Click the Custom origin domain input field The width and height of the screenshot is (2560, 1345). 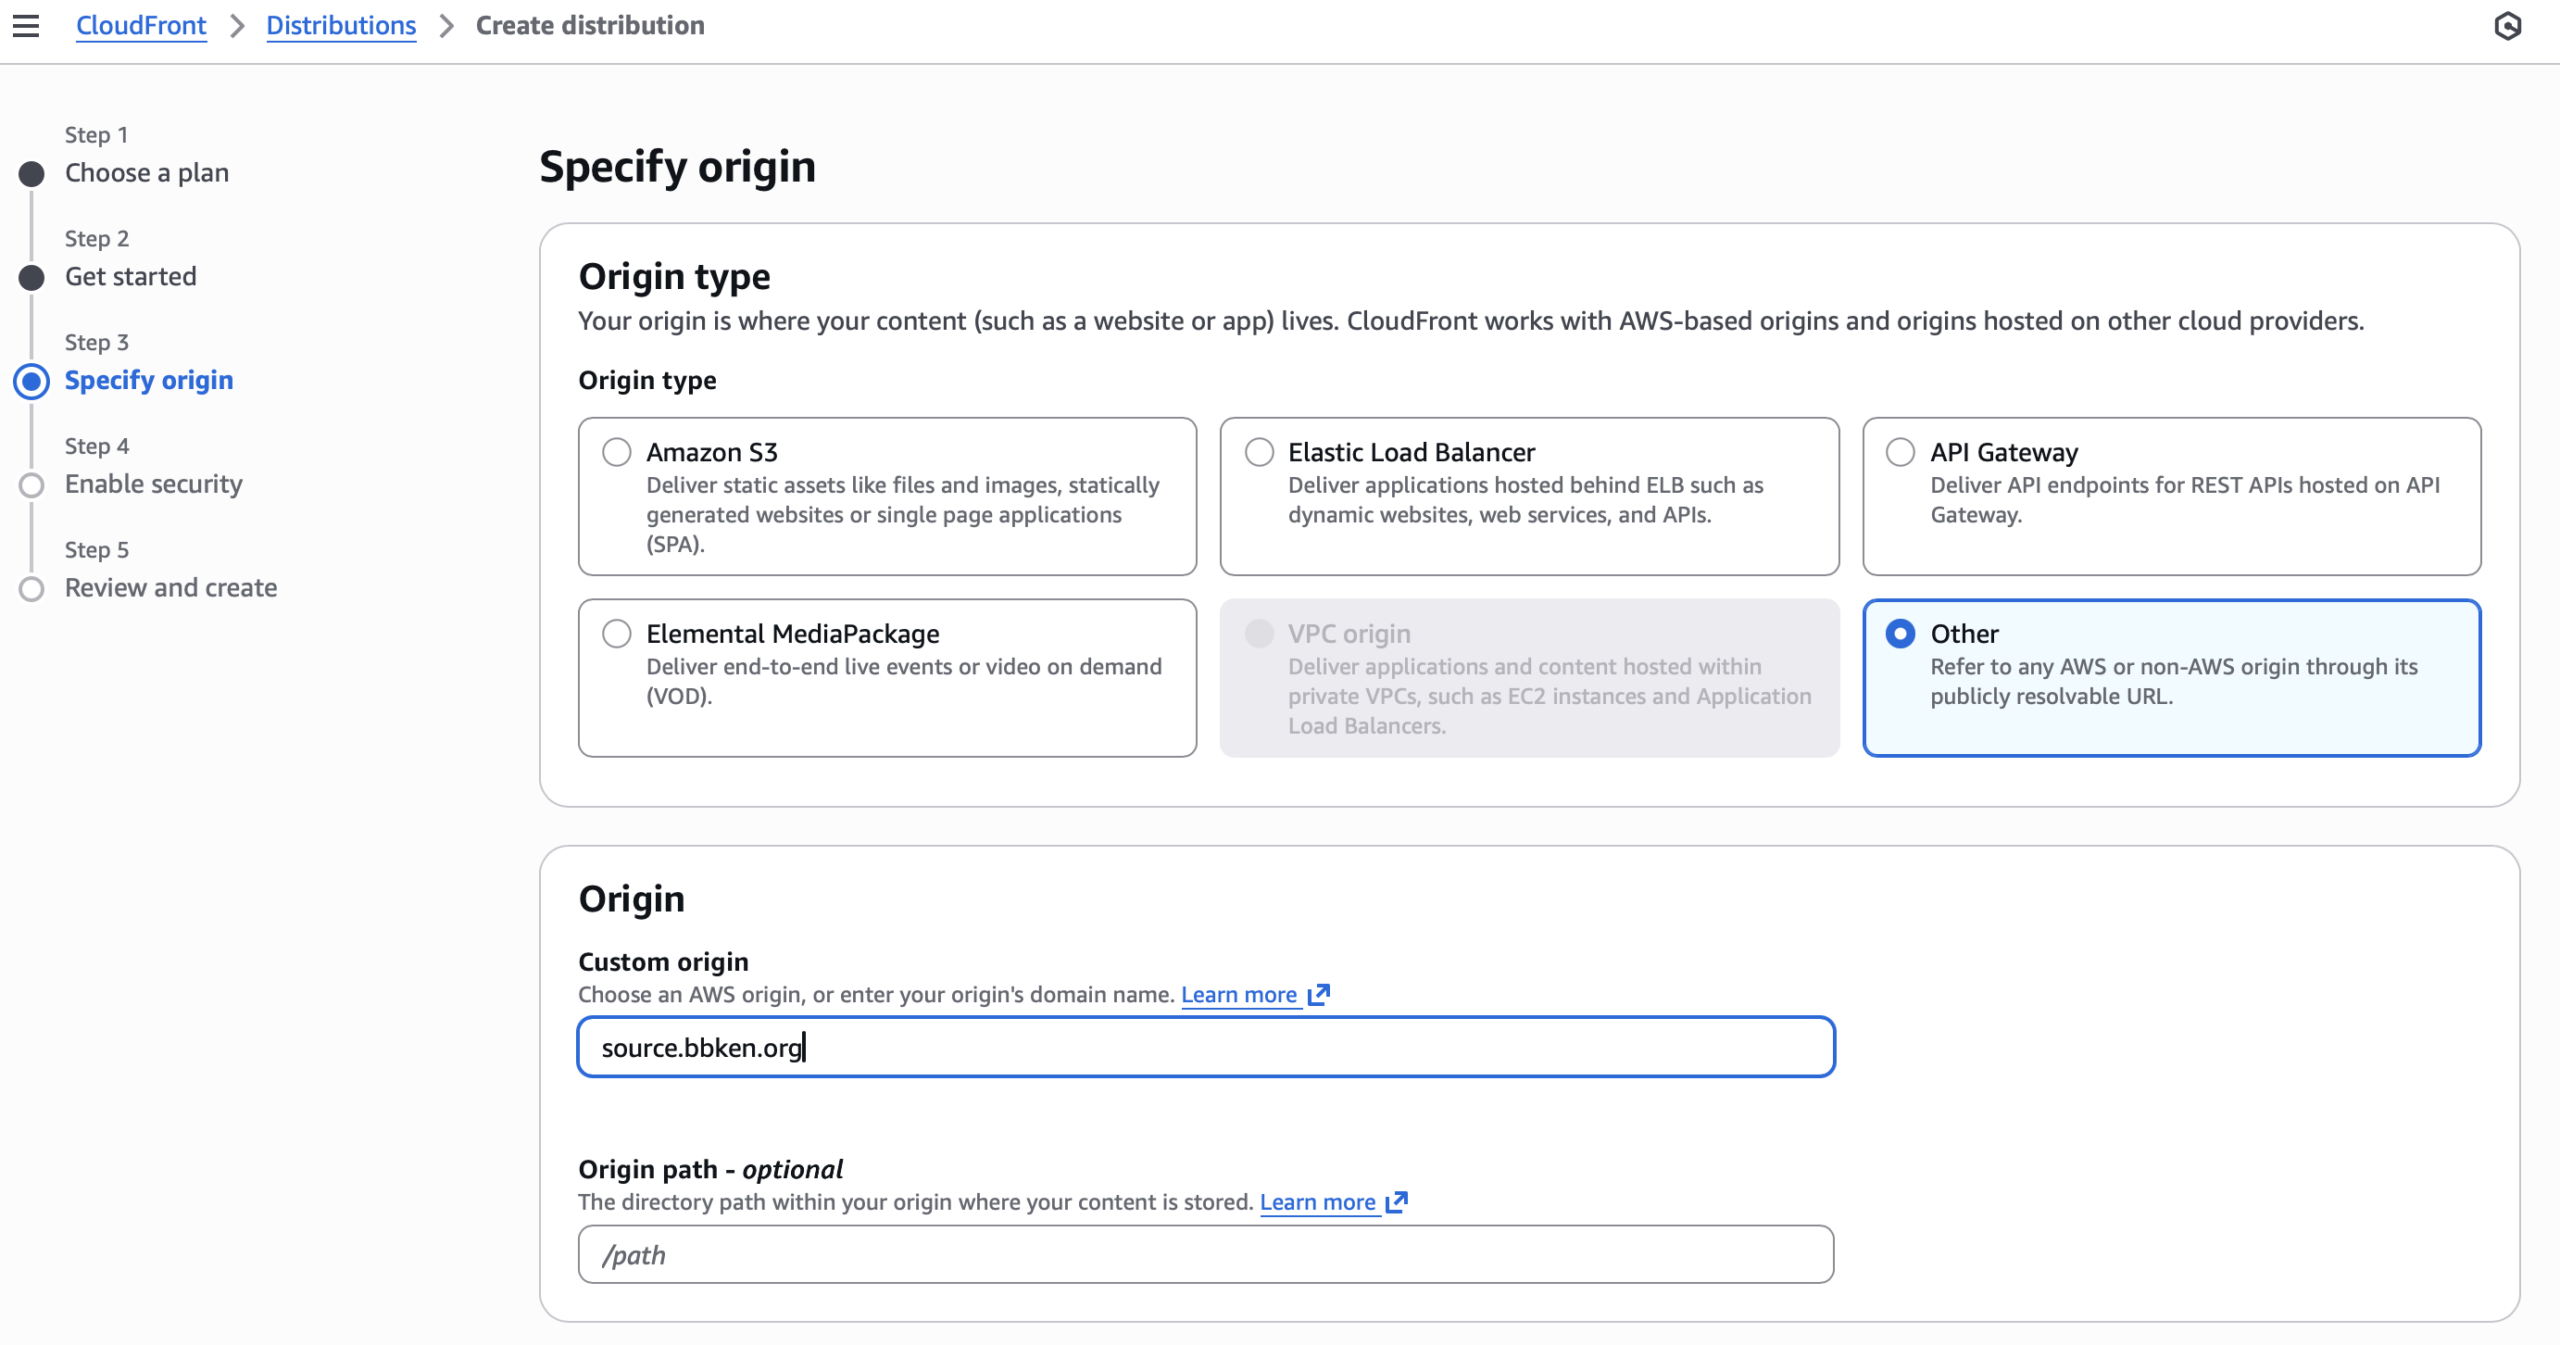(x=1205, y=1047)
